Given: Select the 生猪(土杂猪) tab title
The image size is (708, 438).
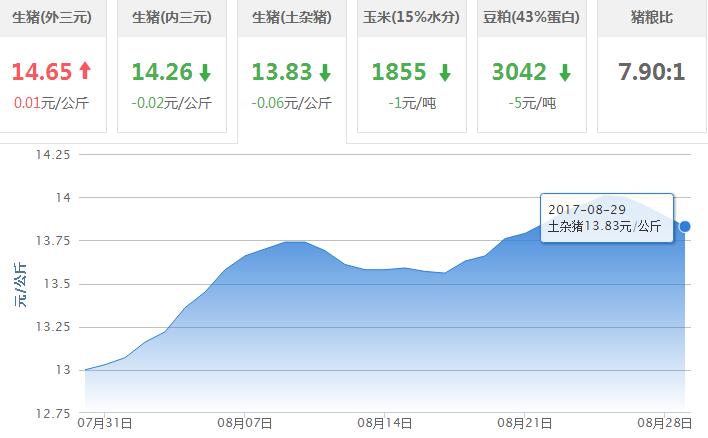Looking at the screenshot, I should point(295,17).
